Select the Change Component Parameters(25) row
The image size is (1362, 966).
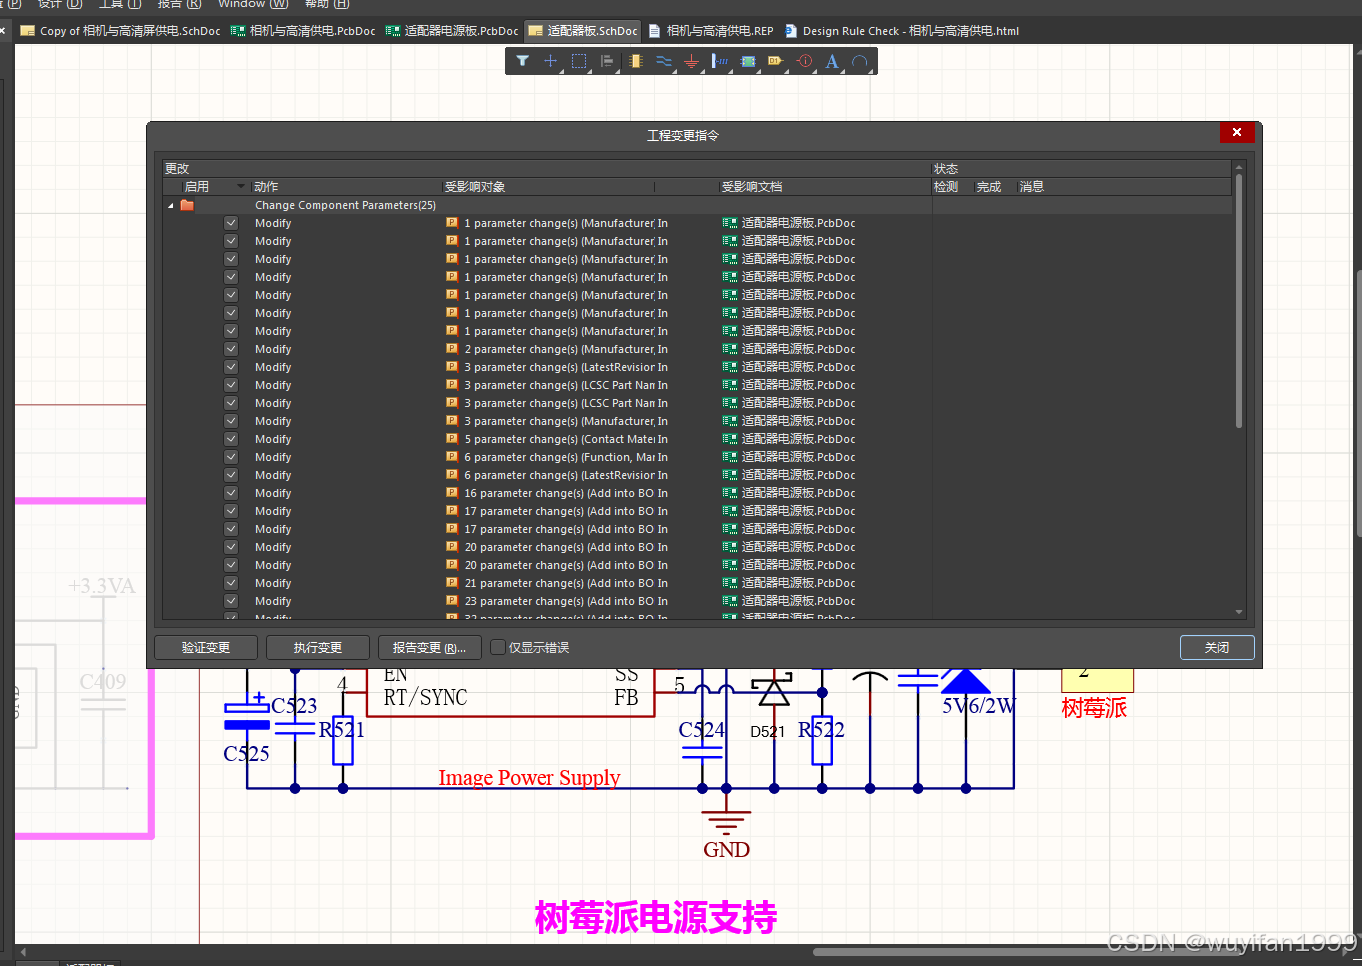(698, 205)
